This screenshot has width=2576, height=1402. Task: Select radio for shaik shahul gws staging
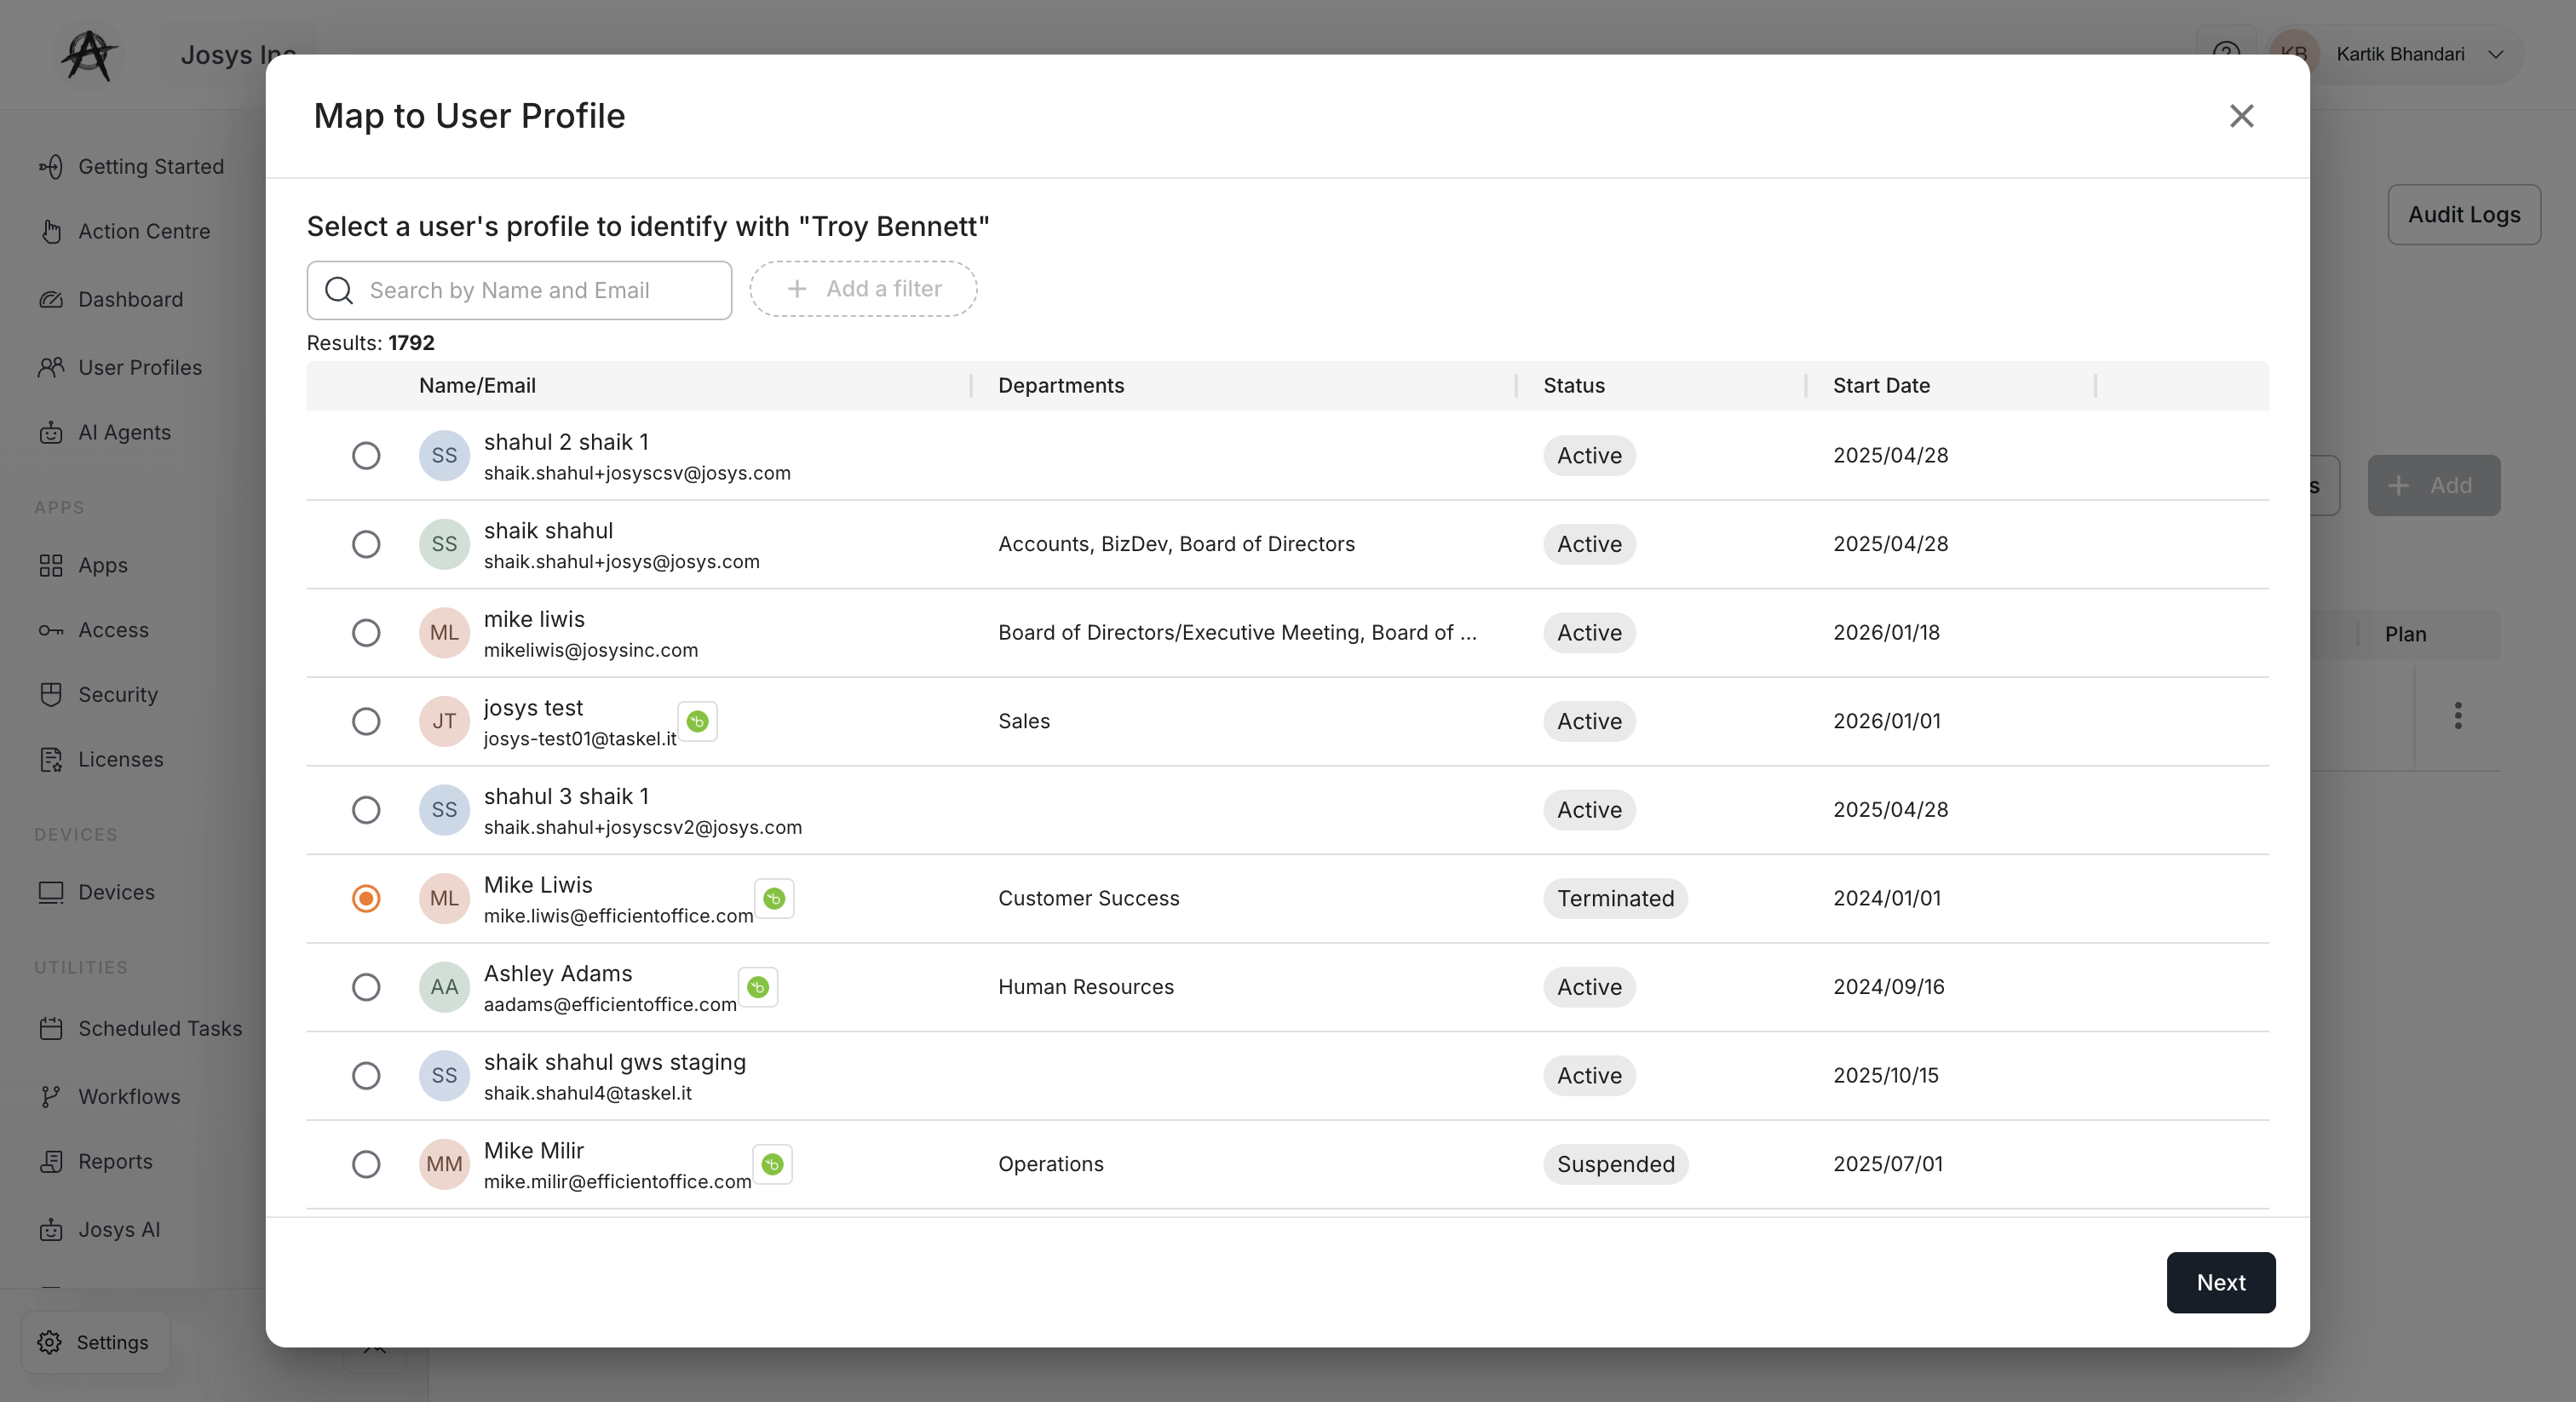point(366,1075)
